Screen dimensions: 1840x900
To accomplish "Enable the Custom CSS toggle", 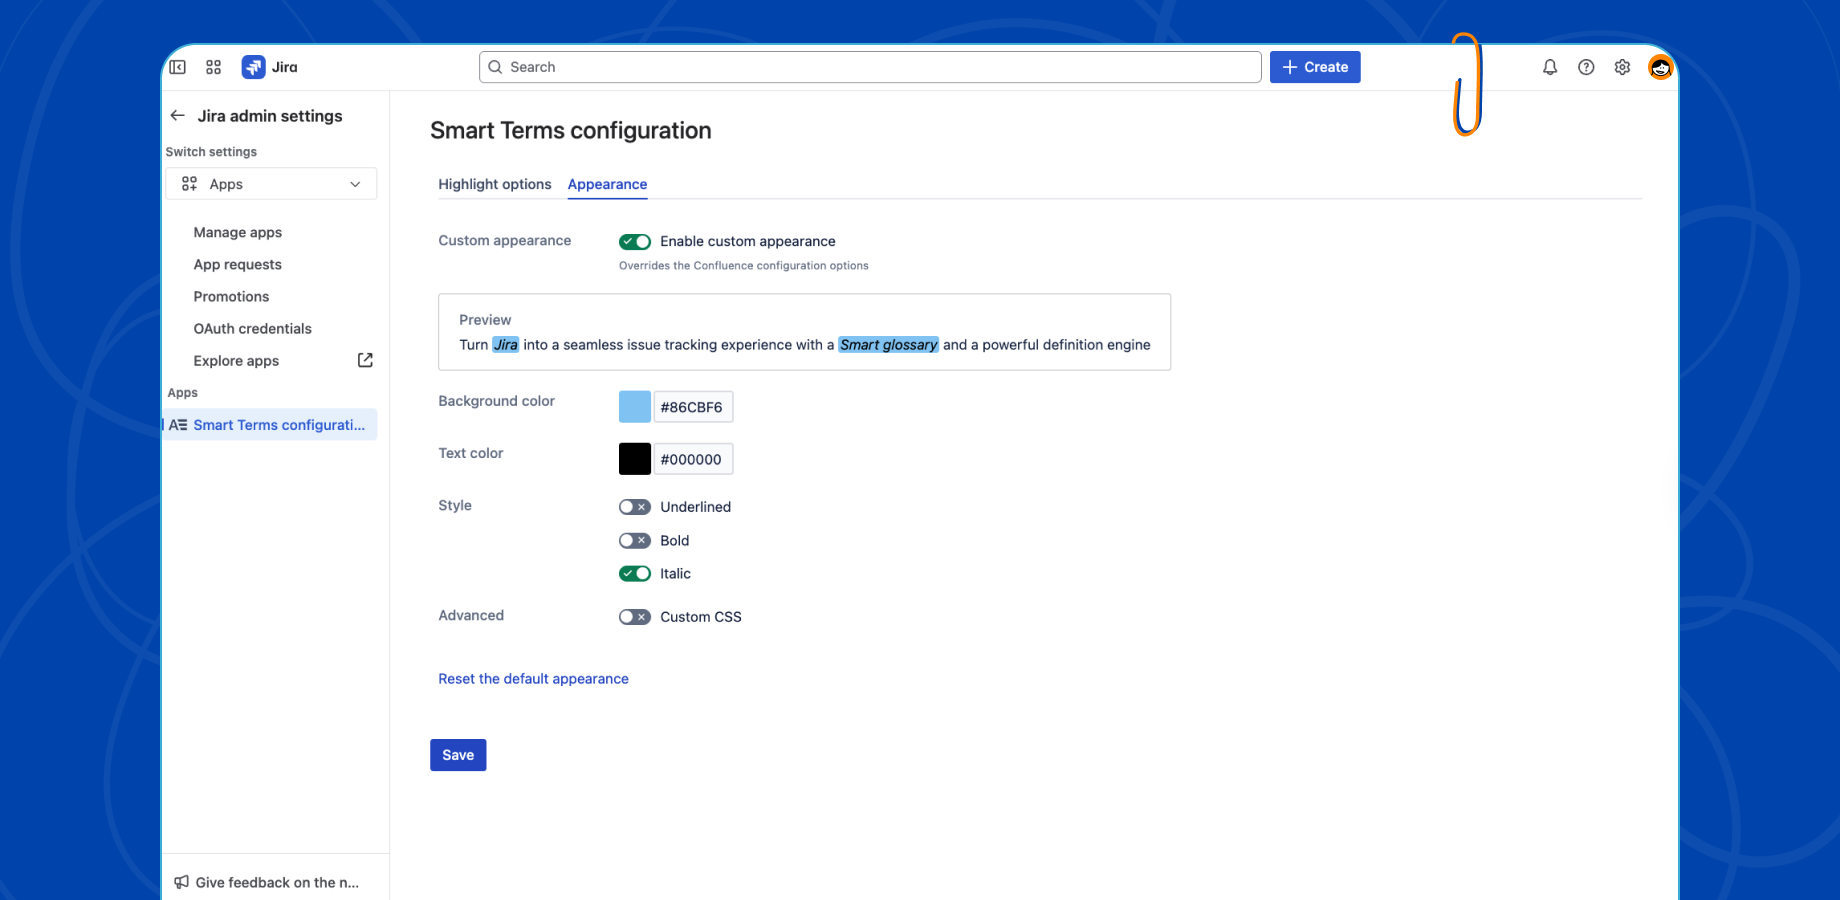I will 635,617.
